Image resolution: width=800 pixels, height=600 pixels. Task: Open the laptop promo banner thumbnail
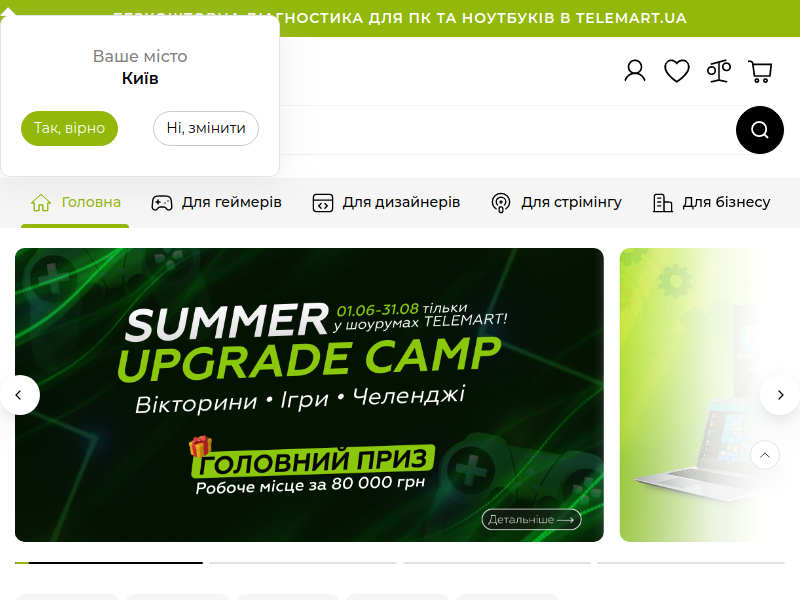(x=710, y=395)
